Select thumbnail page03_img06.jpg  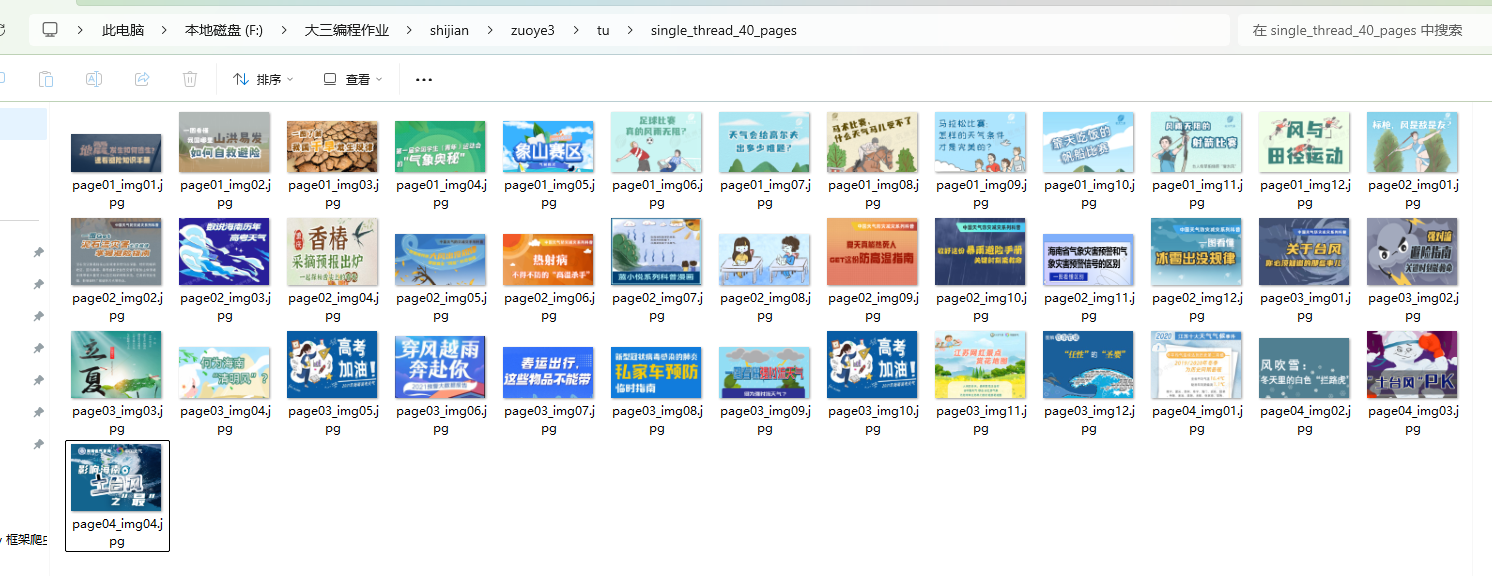coord(440,367)
